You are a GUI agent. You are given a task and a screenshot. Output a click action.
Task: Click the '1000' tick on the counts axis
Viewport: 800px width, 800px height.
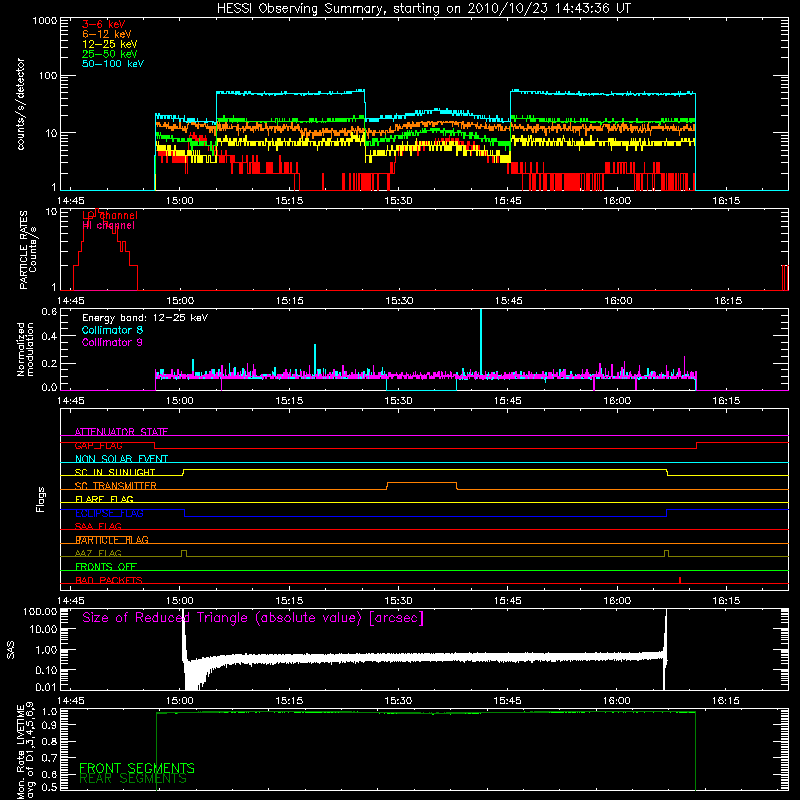click(x=44, y=21)
